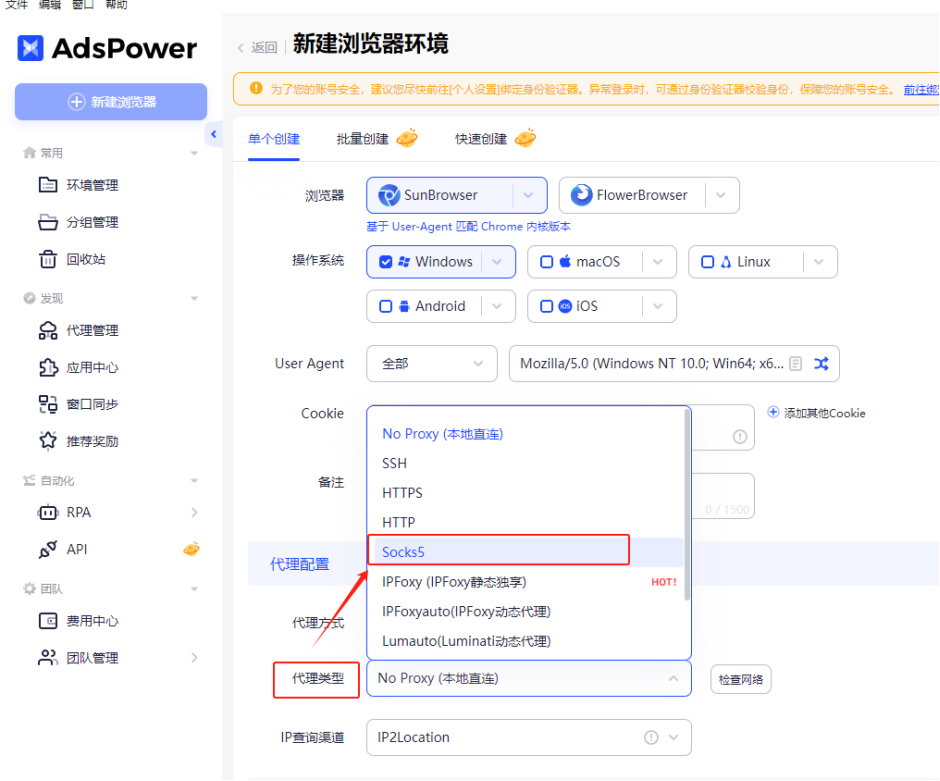Open 分组管理 folder icon
940x781 pixels.
[x=48, y=222]
